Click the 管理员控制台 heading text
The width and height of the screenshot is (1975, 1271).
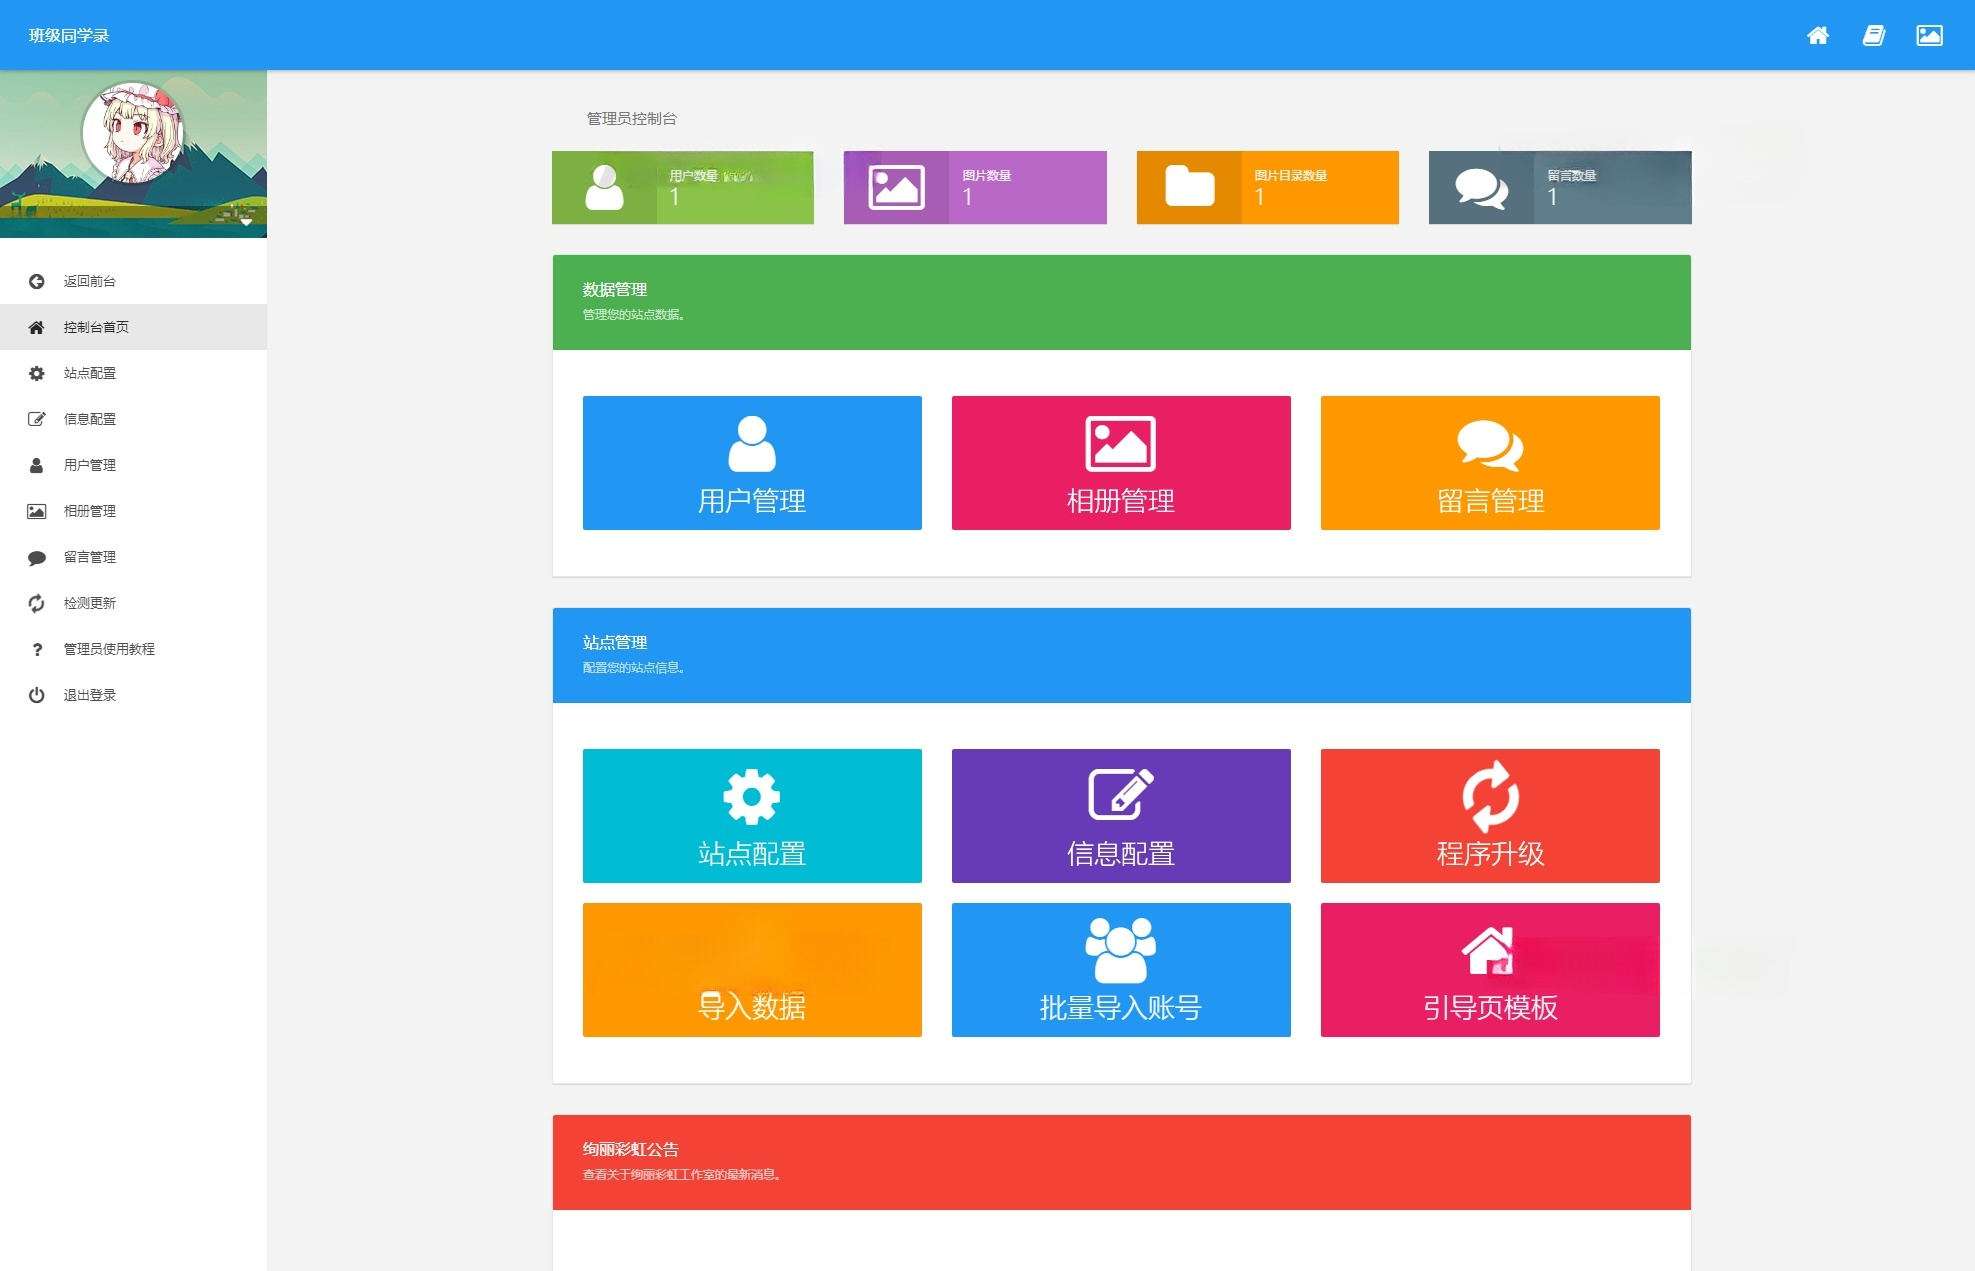632,118
